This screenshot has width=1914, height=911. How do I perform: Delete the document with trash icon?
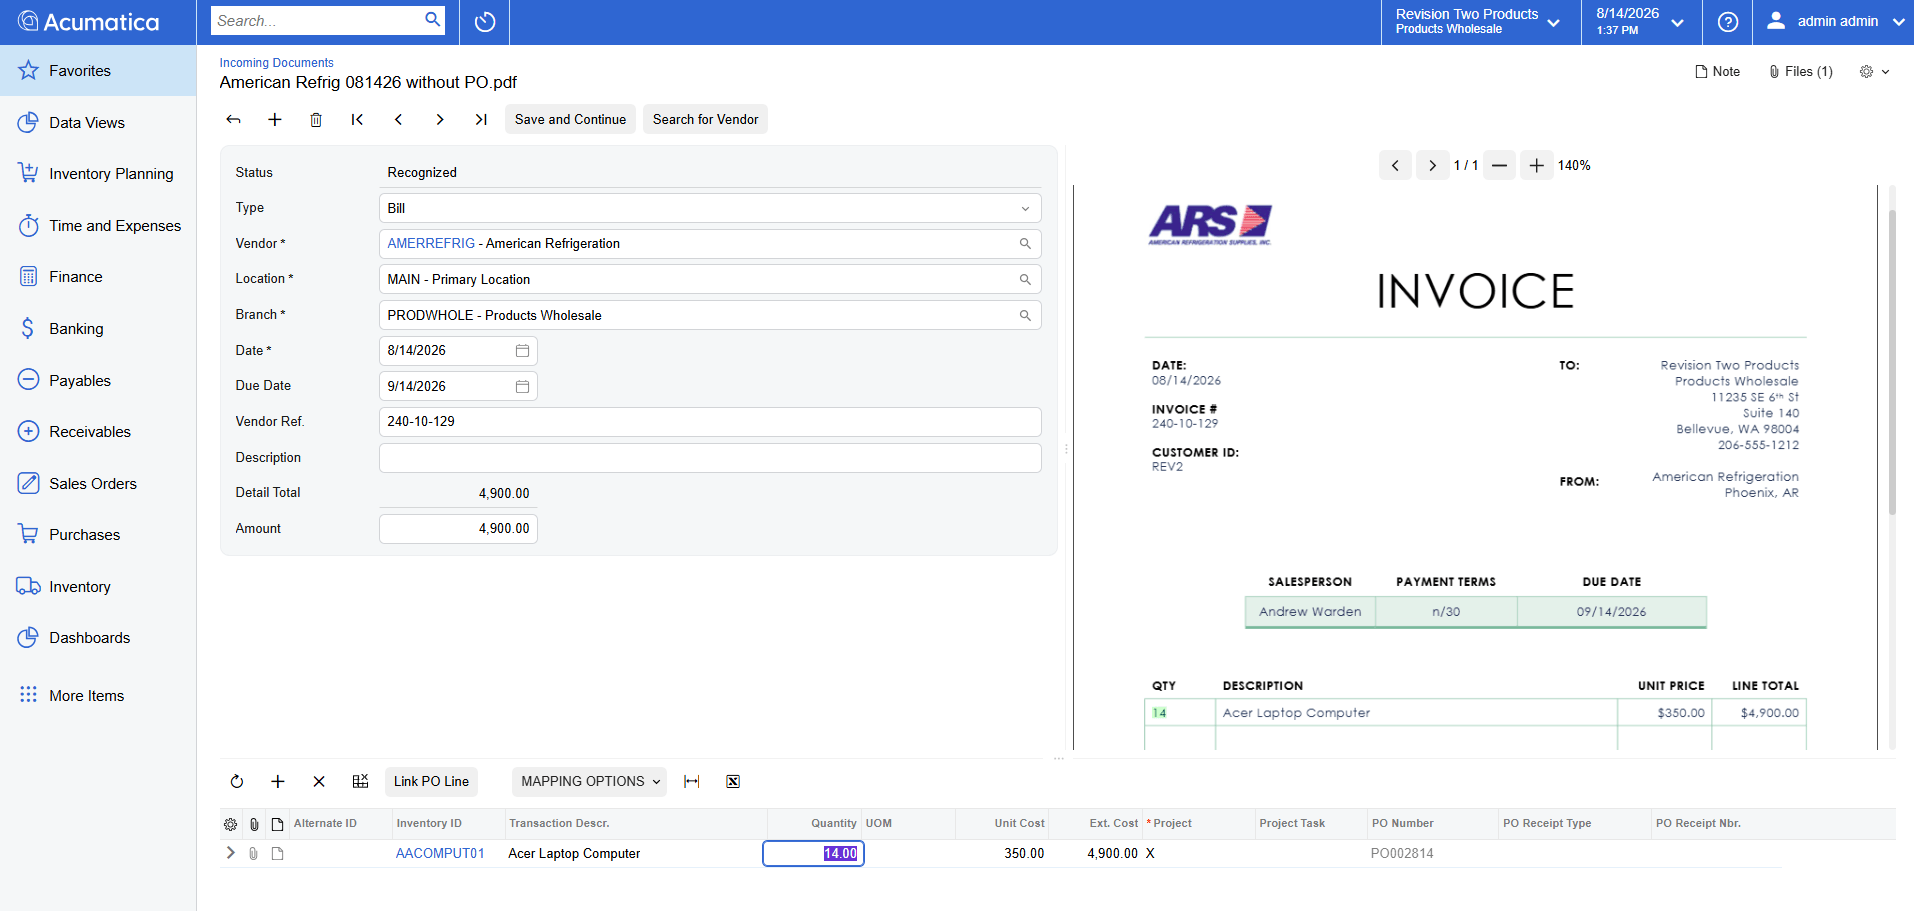[316, 119]
